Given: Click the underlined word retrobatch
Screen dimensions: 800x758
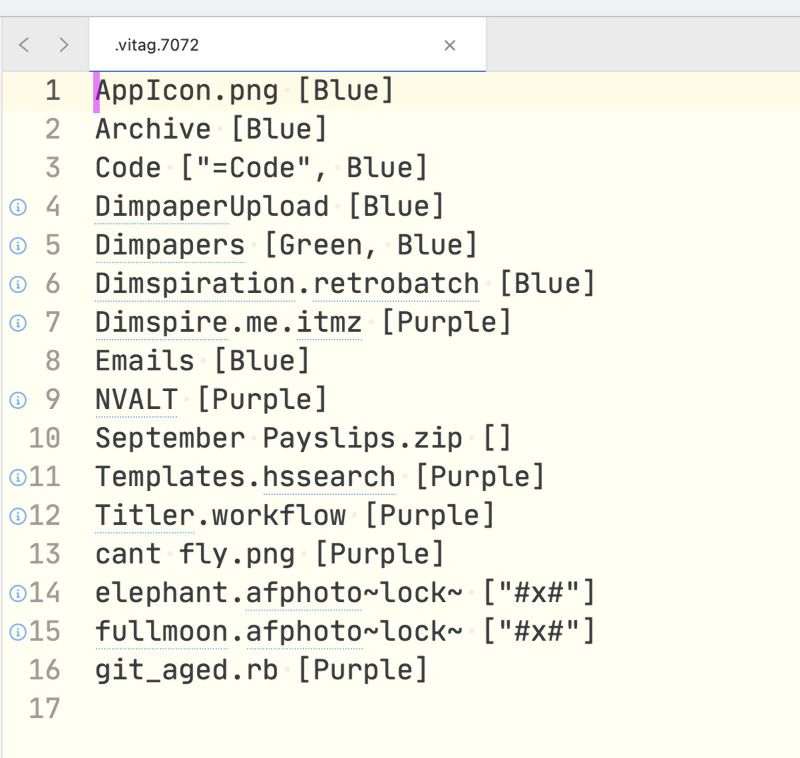Looking at the screenshot, I should [x=395, y=284].
